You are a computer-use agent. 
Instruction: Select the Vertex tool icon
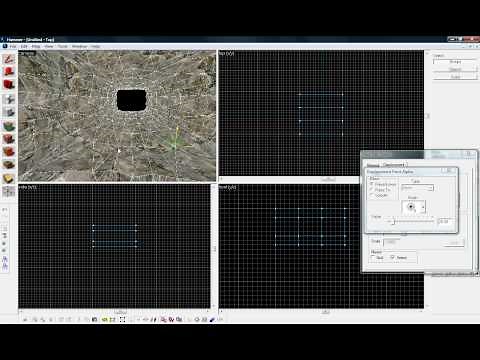point(9,192)
